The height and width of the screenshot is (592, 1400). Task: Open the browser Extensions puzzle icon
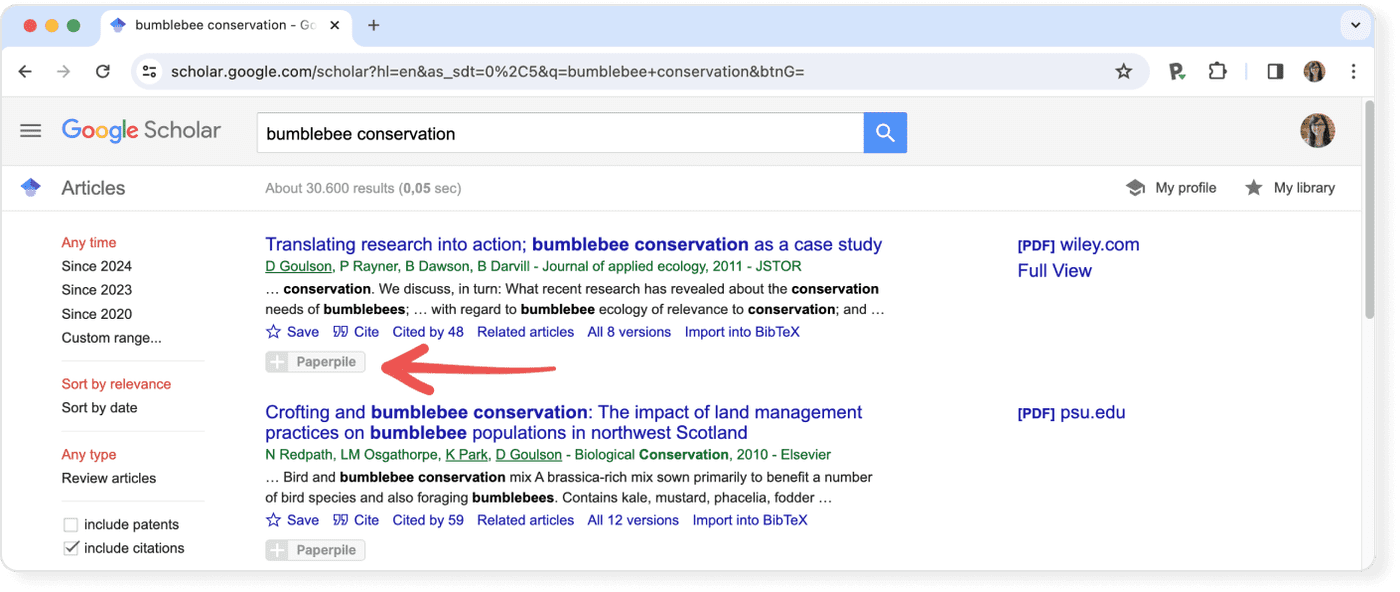point(1217,71)
